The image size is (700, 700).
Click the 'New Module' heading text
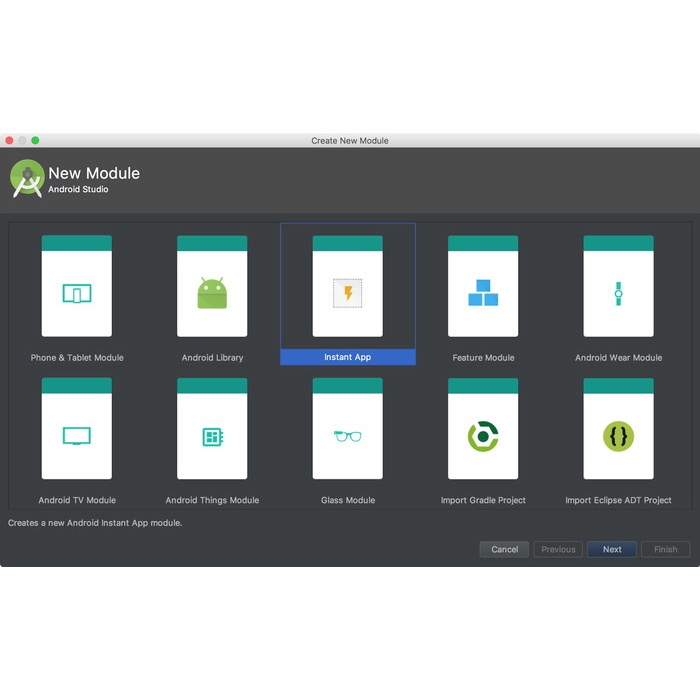[94, 173]
